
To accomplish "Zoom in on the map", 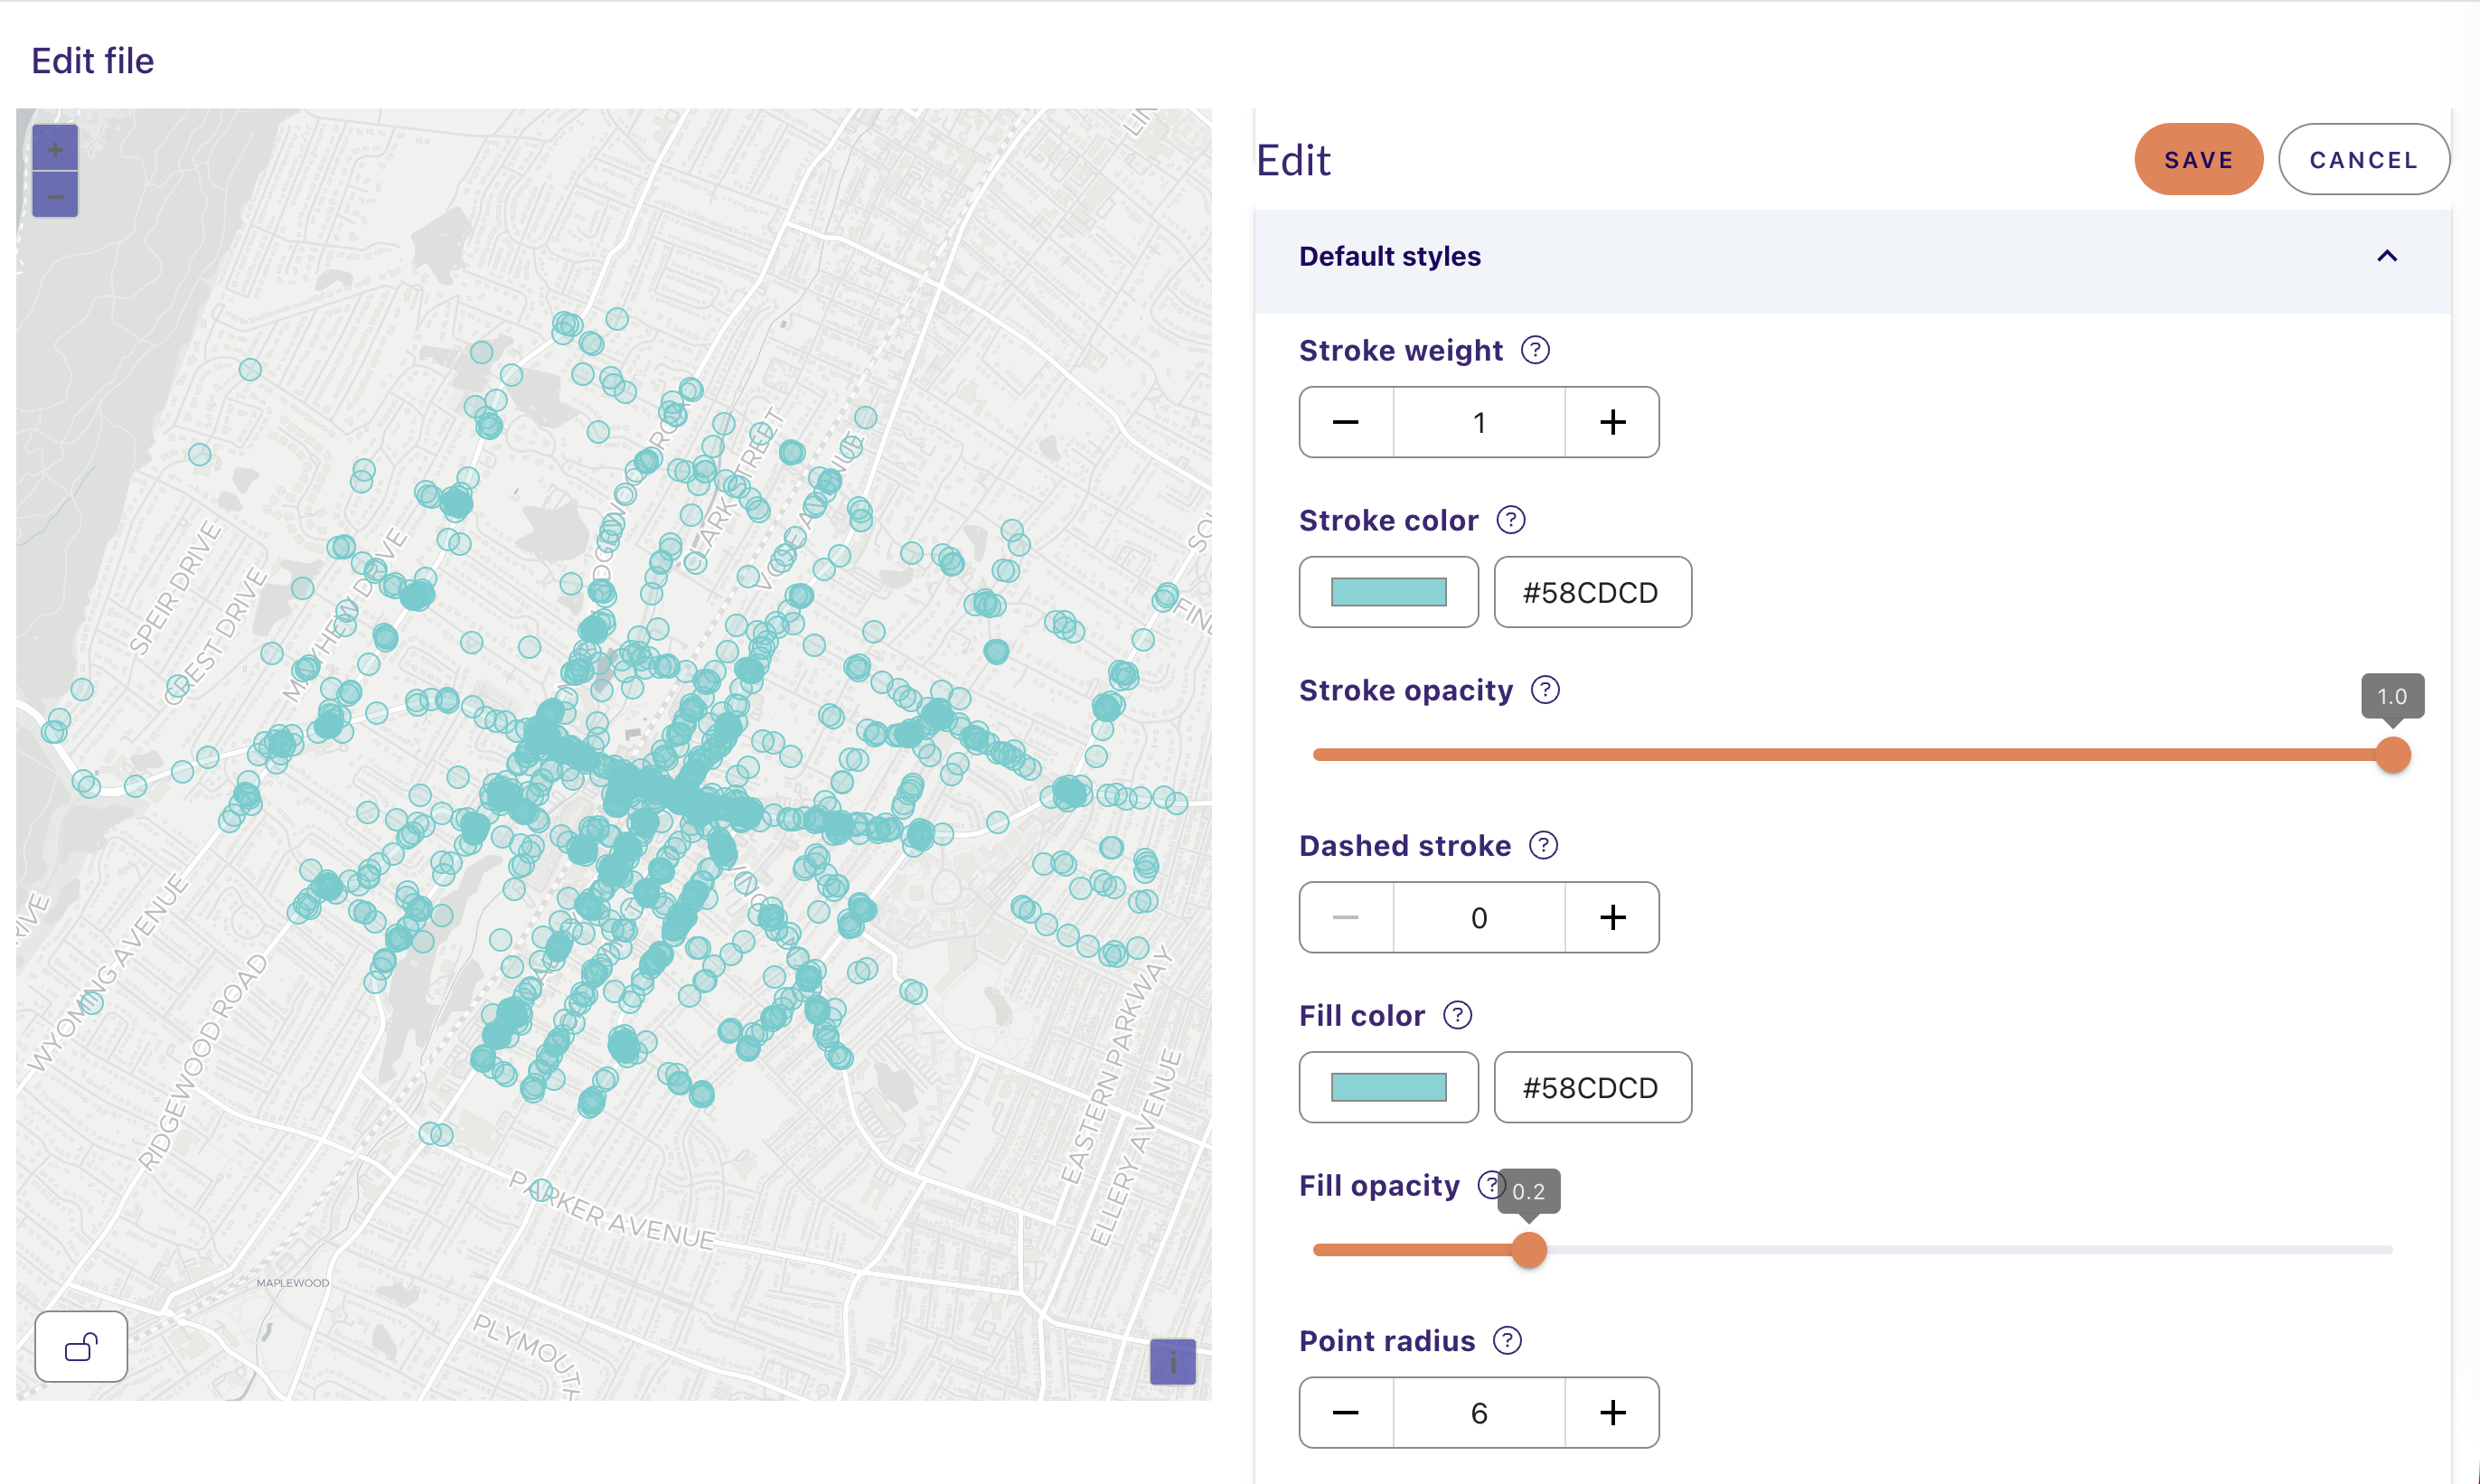I will [x=55, y=149].
